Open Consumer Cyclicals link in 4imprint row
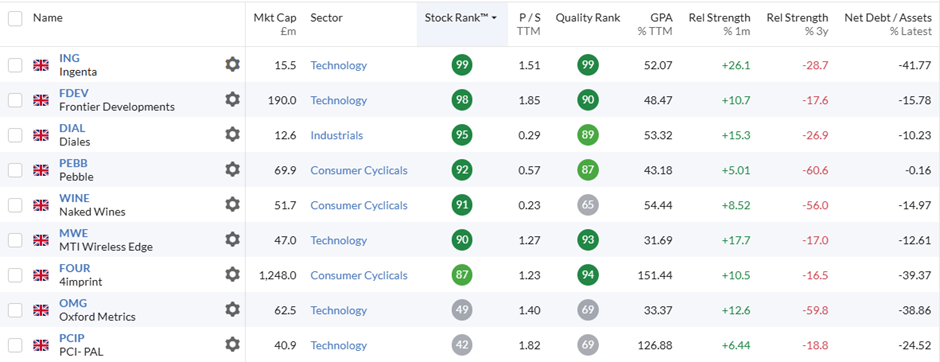The height and width of the screenshot is (362, 940). click(358, 276)
